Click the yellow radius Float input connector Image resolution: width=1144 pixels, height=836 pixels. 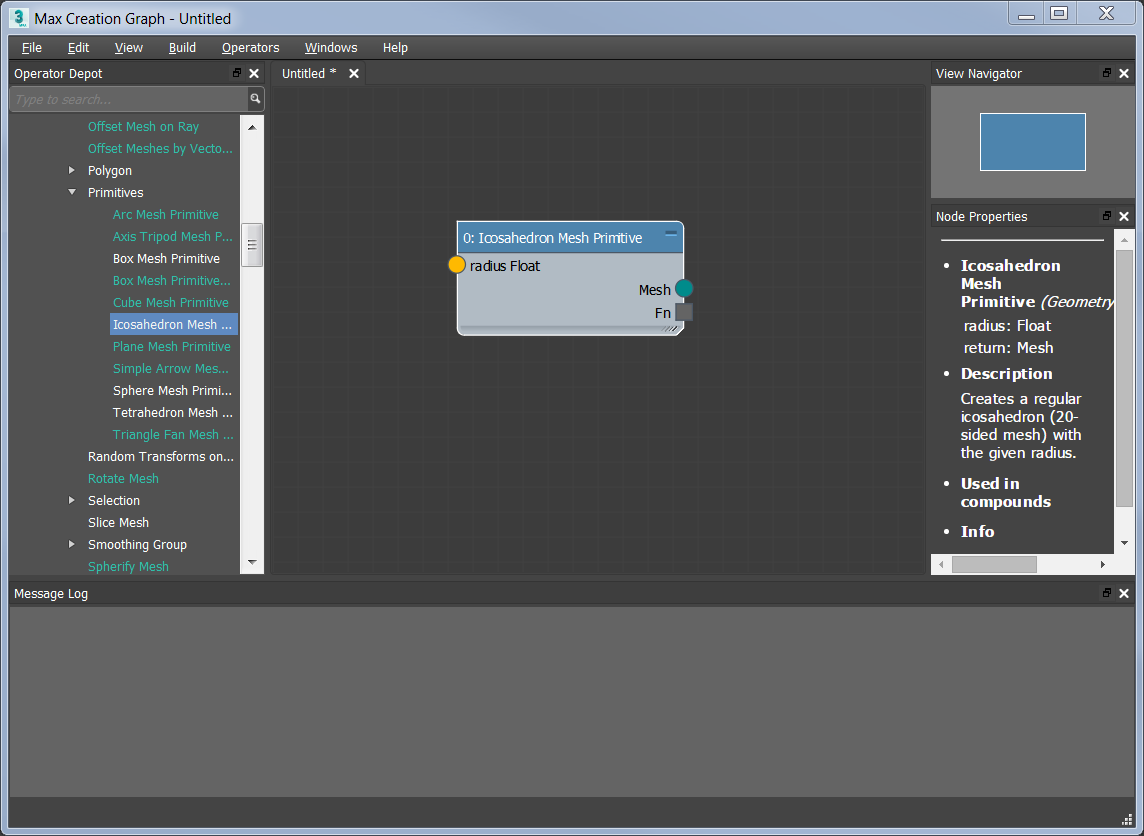457,265
